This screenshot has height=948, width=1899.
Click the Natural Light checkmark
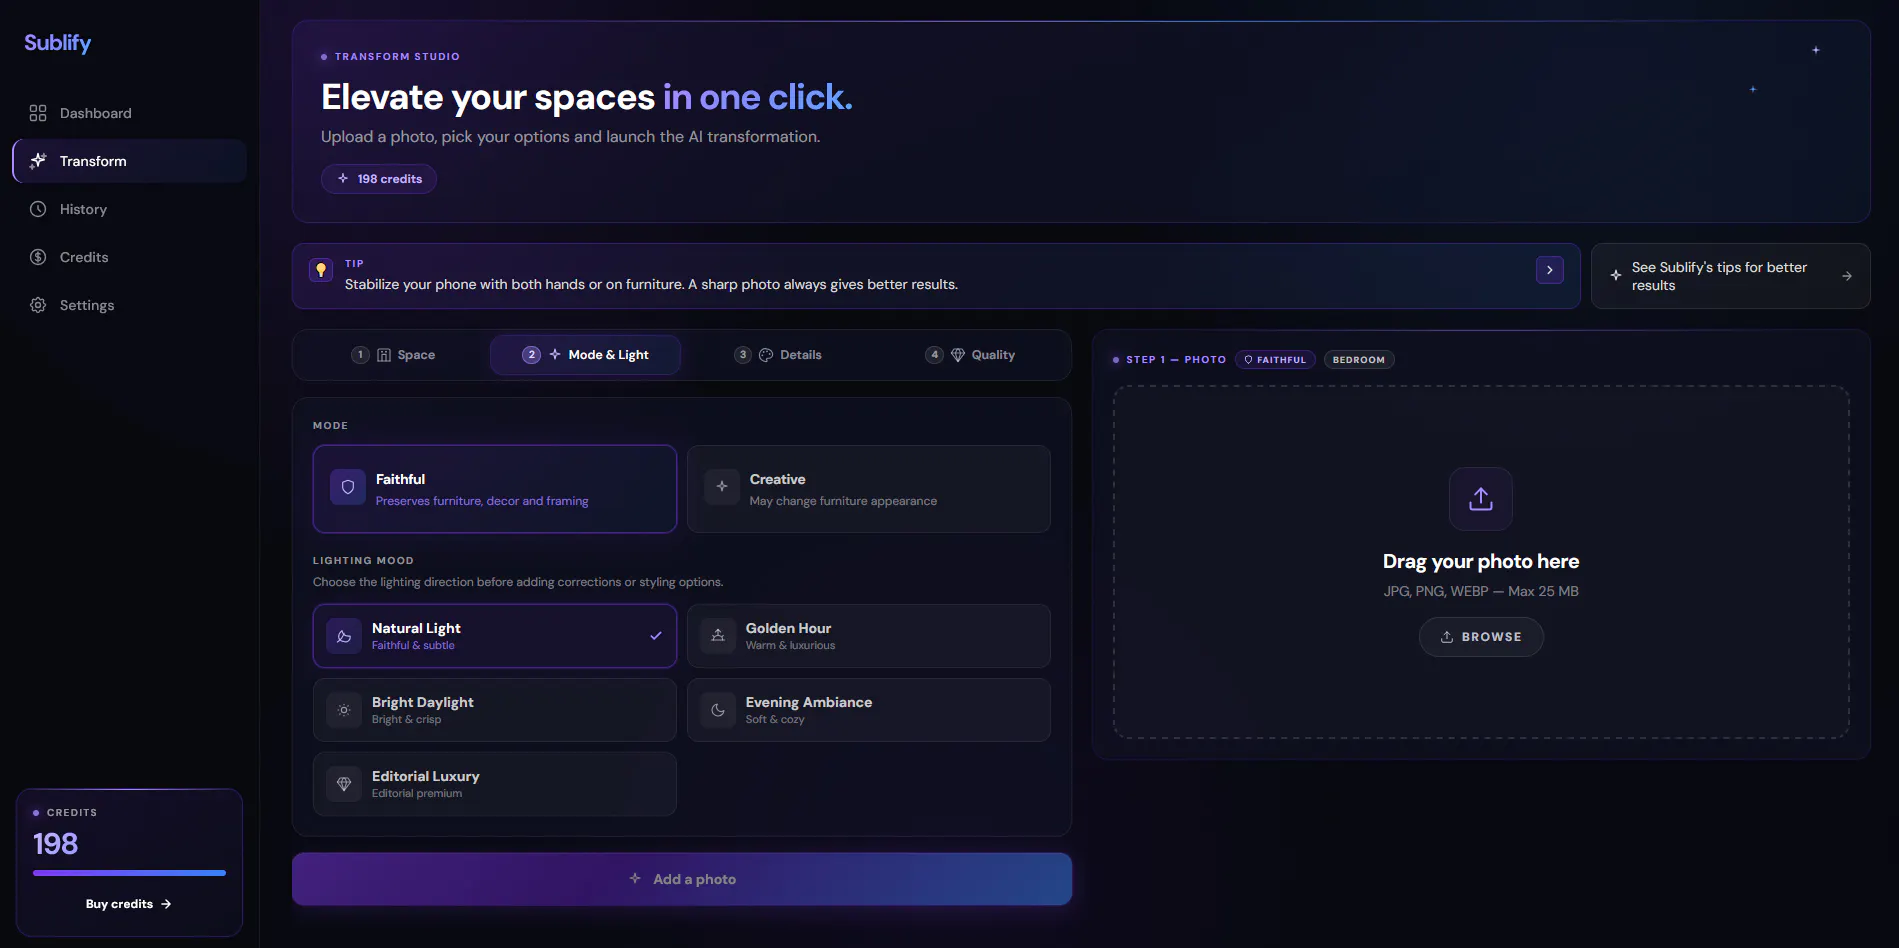coord(656,636)
